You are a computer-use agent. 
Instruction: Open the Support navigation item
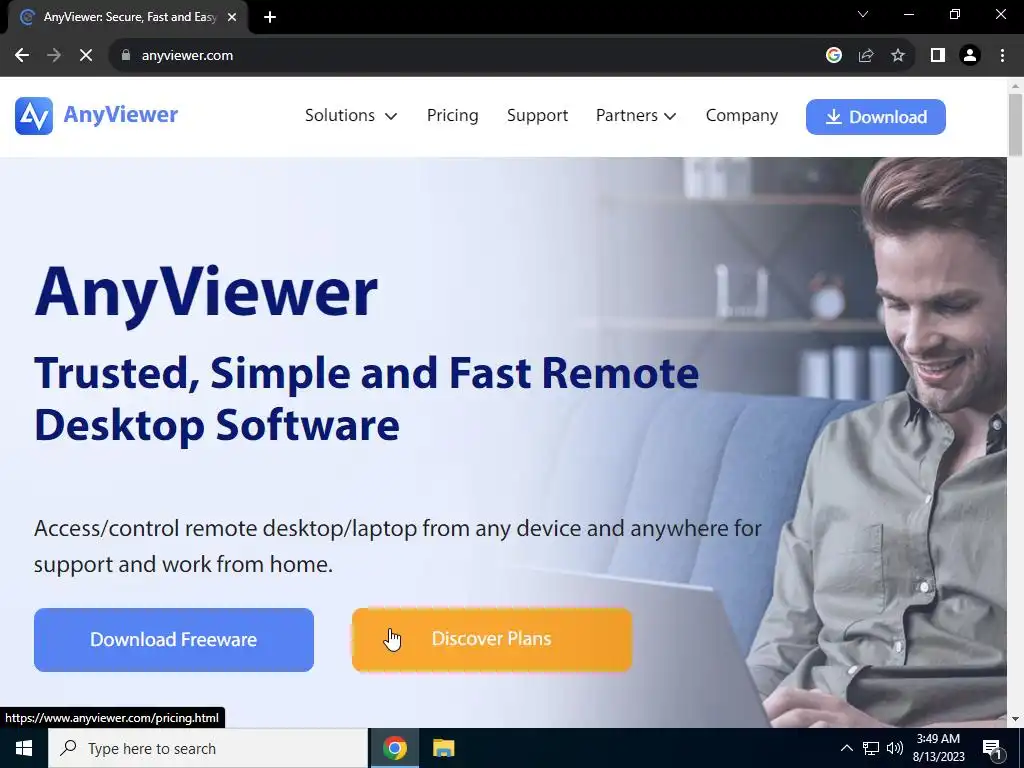click(537, 116)
